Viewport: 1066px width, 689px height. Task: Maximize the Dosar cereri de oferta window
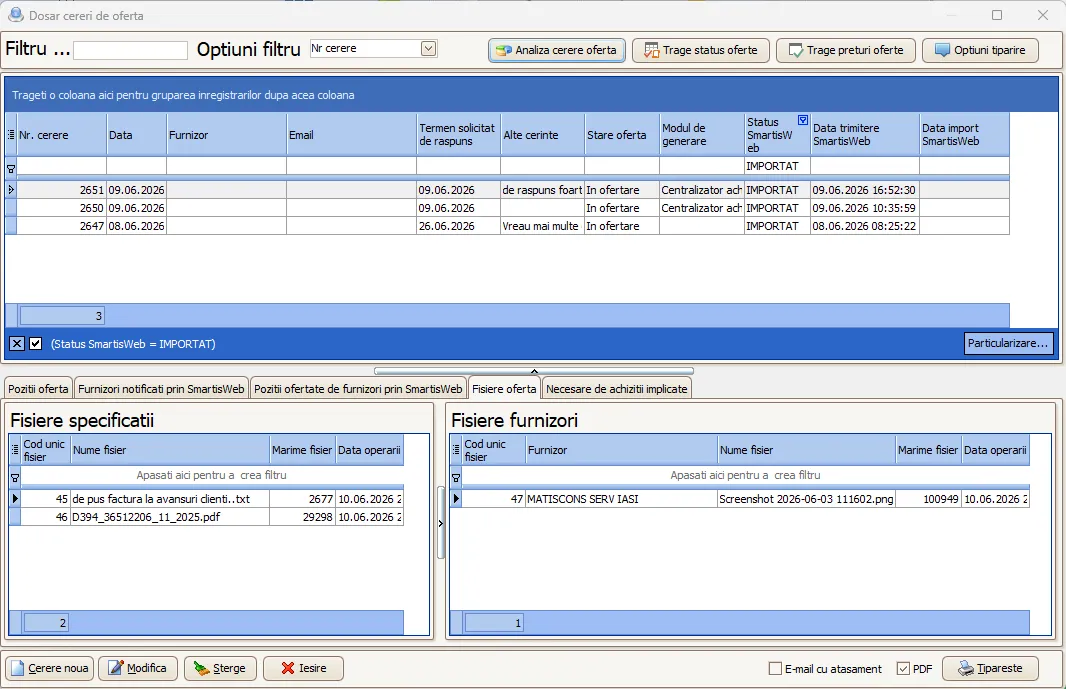pos(997,15)
